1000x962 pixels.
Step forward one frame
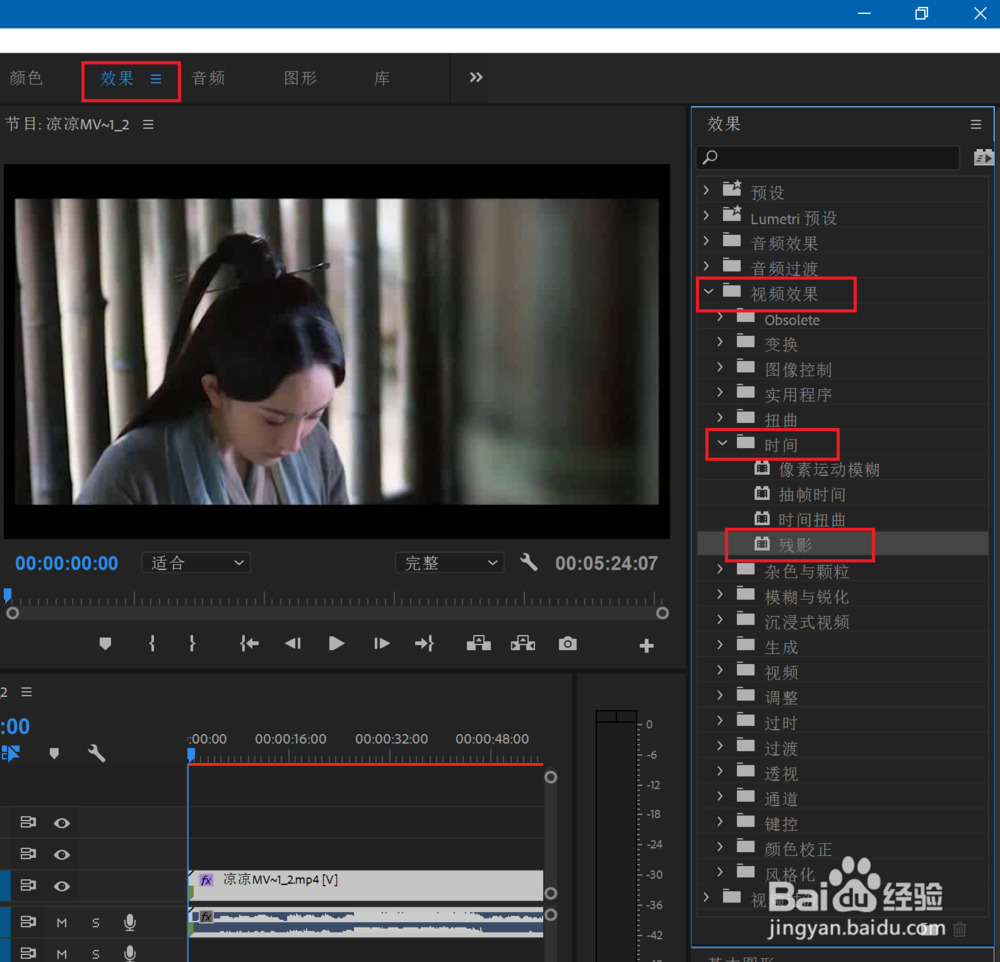[381, 644]
